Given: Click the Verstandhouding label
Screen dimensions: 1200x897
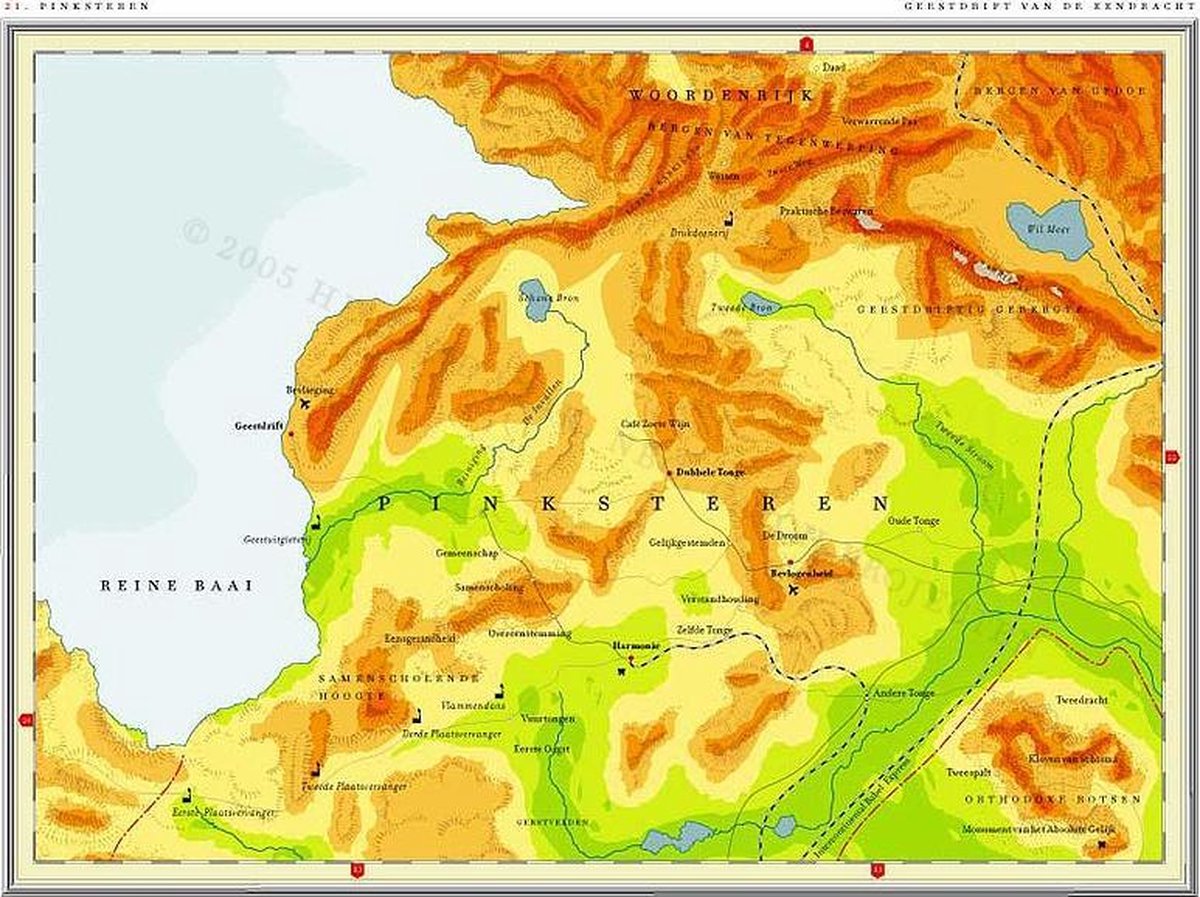Looking at the screenshot, I should [719, 599].
